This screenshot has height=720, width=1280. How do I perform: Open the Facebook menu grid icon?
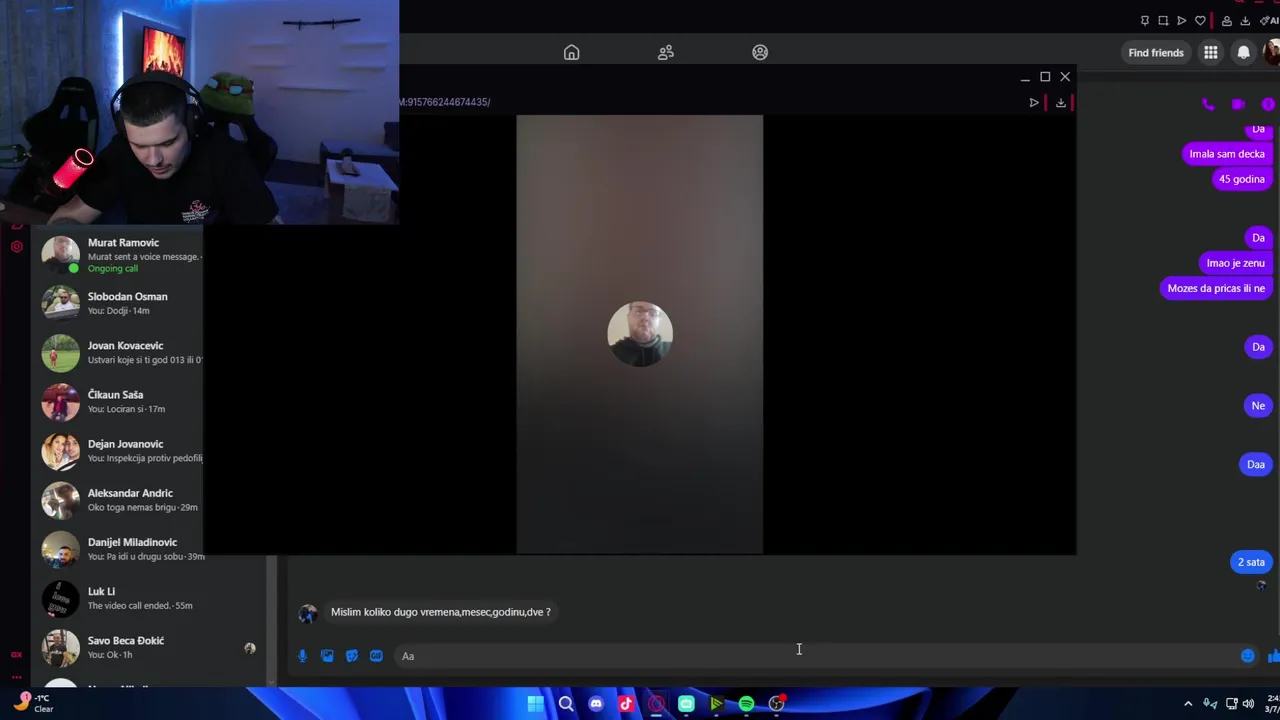pyautogui.click(x=1211, y=53)
